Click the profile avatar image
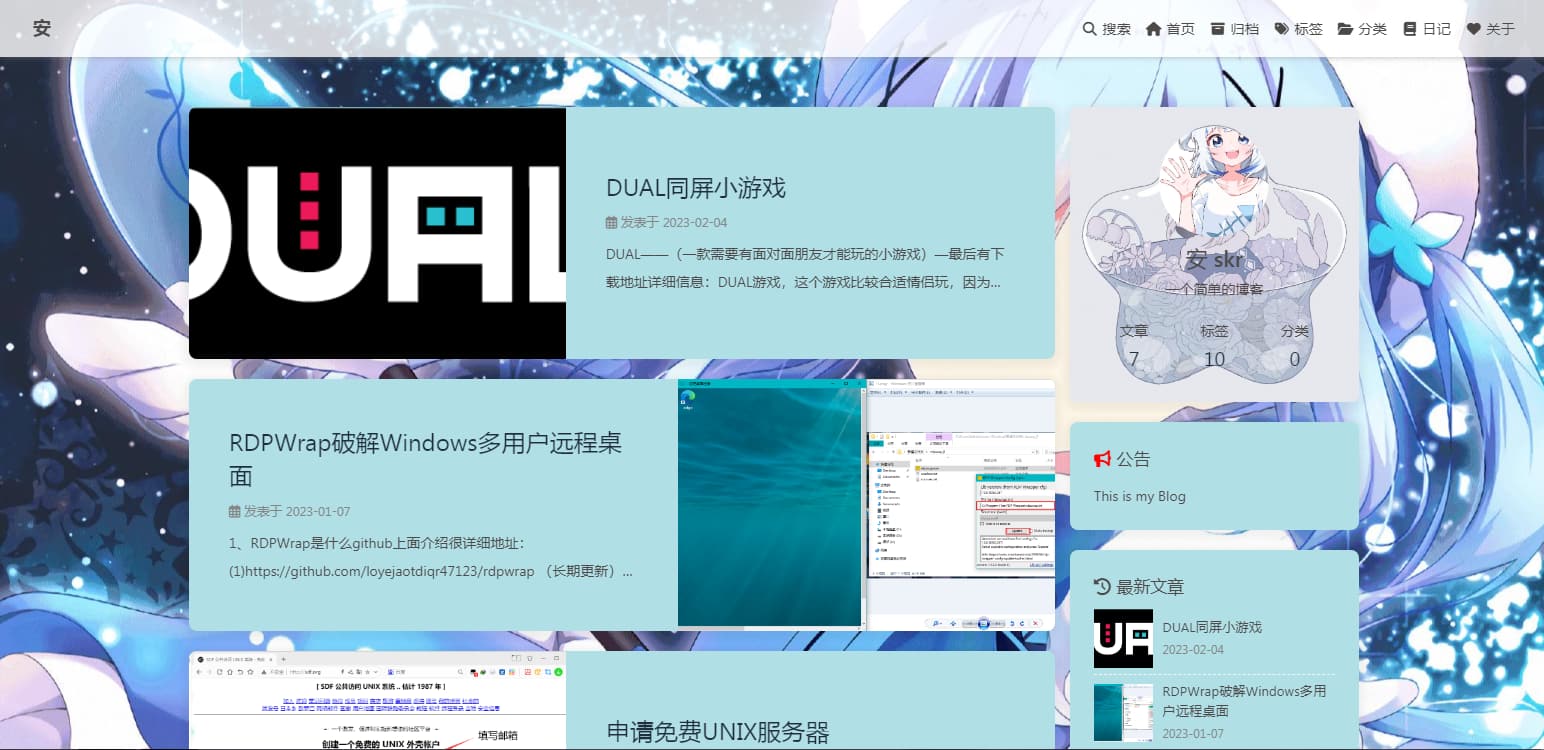This screenshot has width=1544, height=750. click(1214, 181)
